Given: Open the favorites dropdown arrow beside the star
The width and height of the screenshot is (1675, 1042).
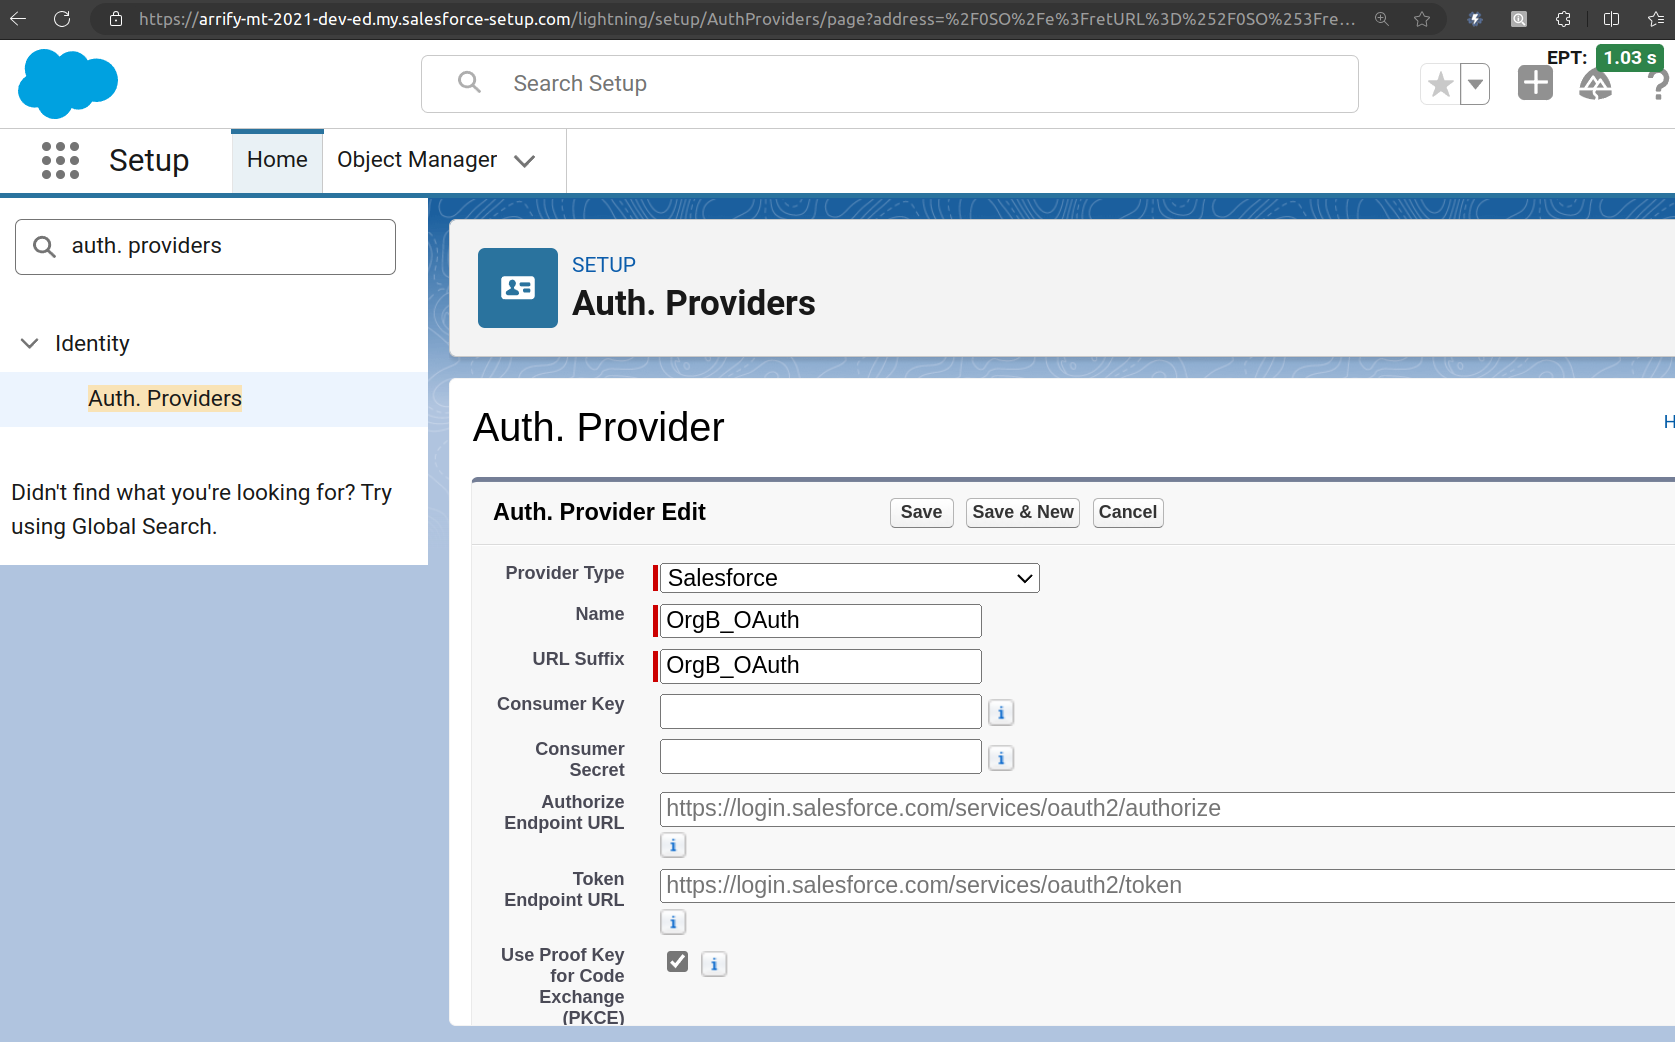Looking at the screenshot, I should [1474, 84].
